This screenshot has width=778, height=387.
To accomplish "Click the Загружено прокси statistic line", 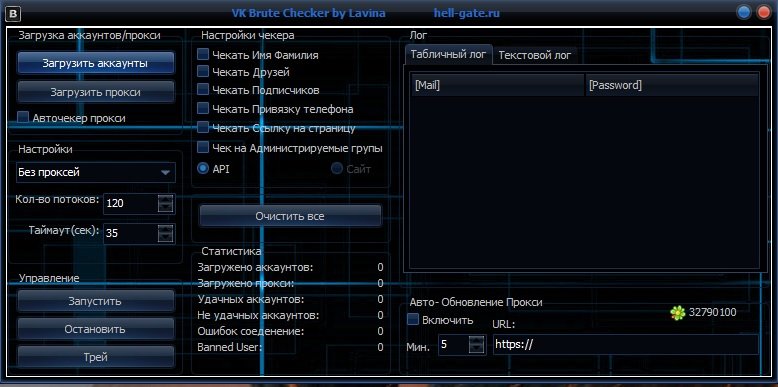I will click(290, 283).
